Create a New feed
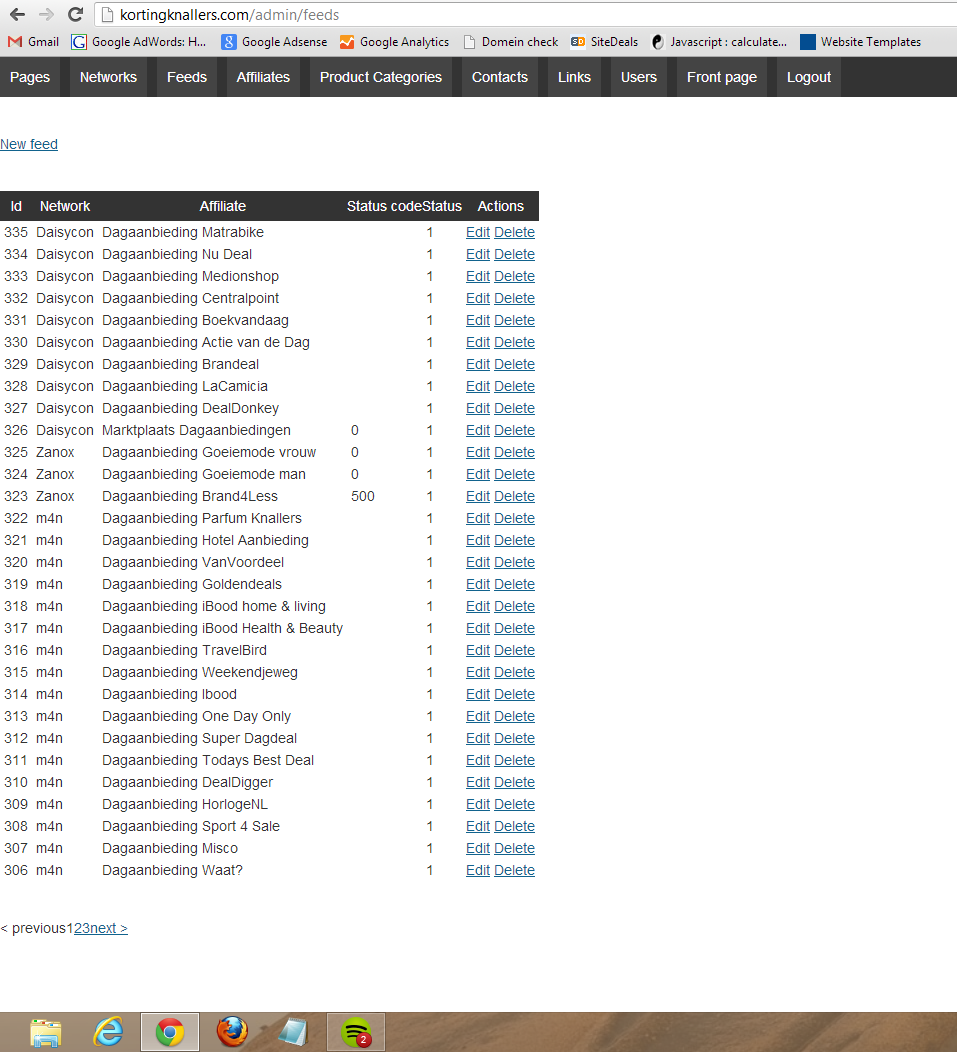Viewport: 957px width, 1052px height. (29, 144)
